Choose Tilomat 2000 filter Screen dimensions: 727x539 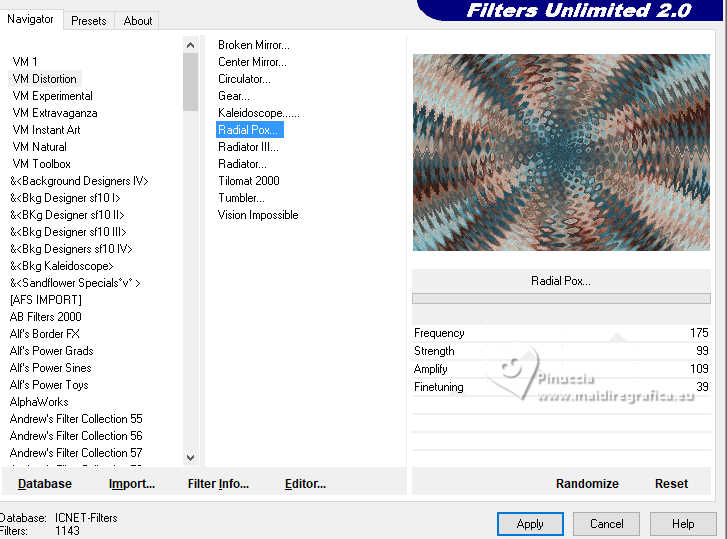coord(249,181)
